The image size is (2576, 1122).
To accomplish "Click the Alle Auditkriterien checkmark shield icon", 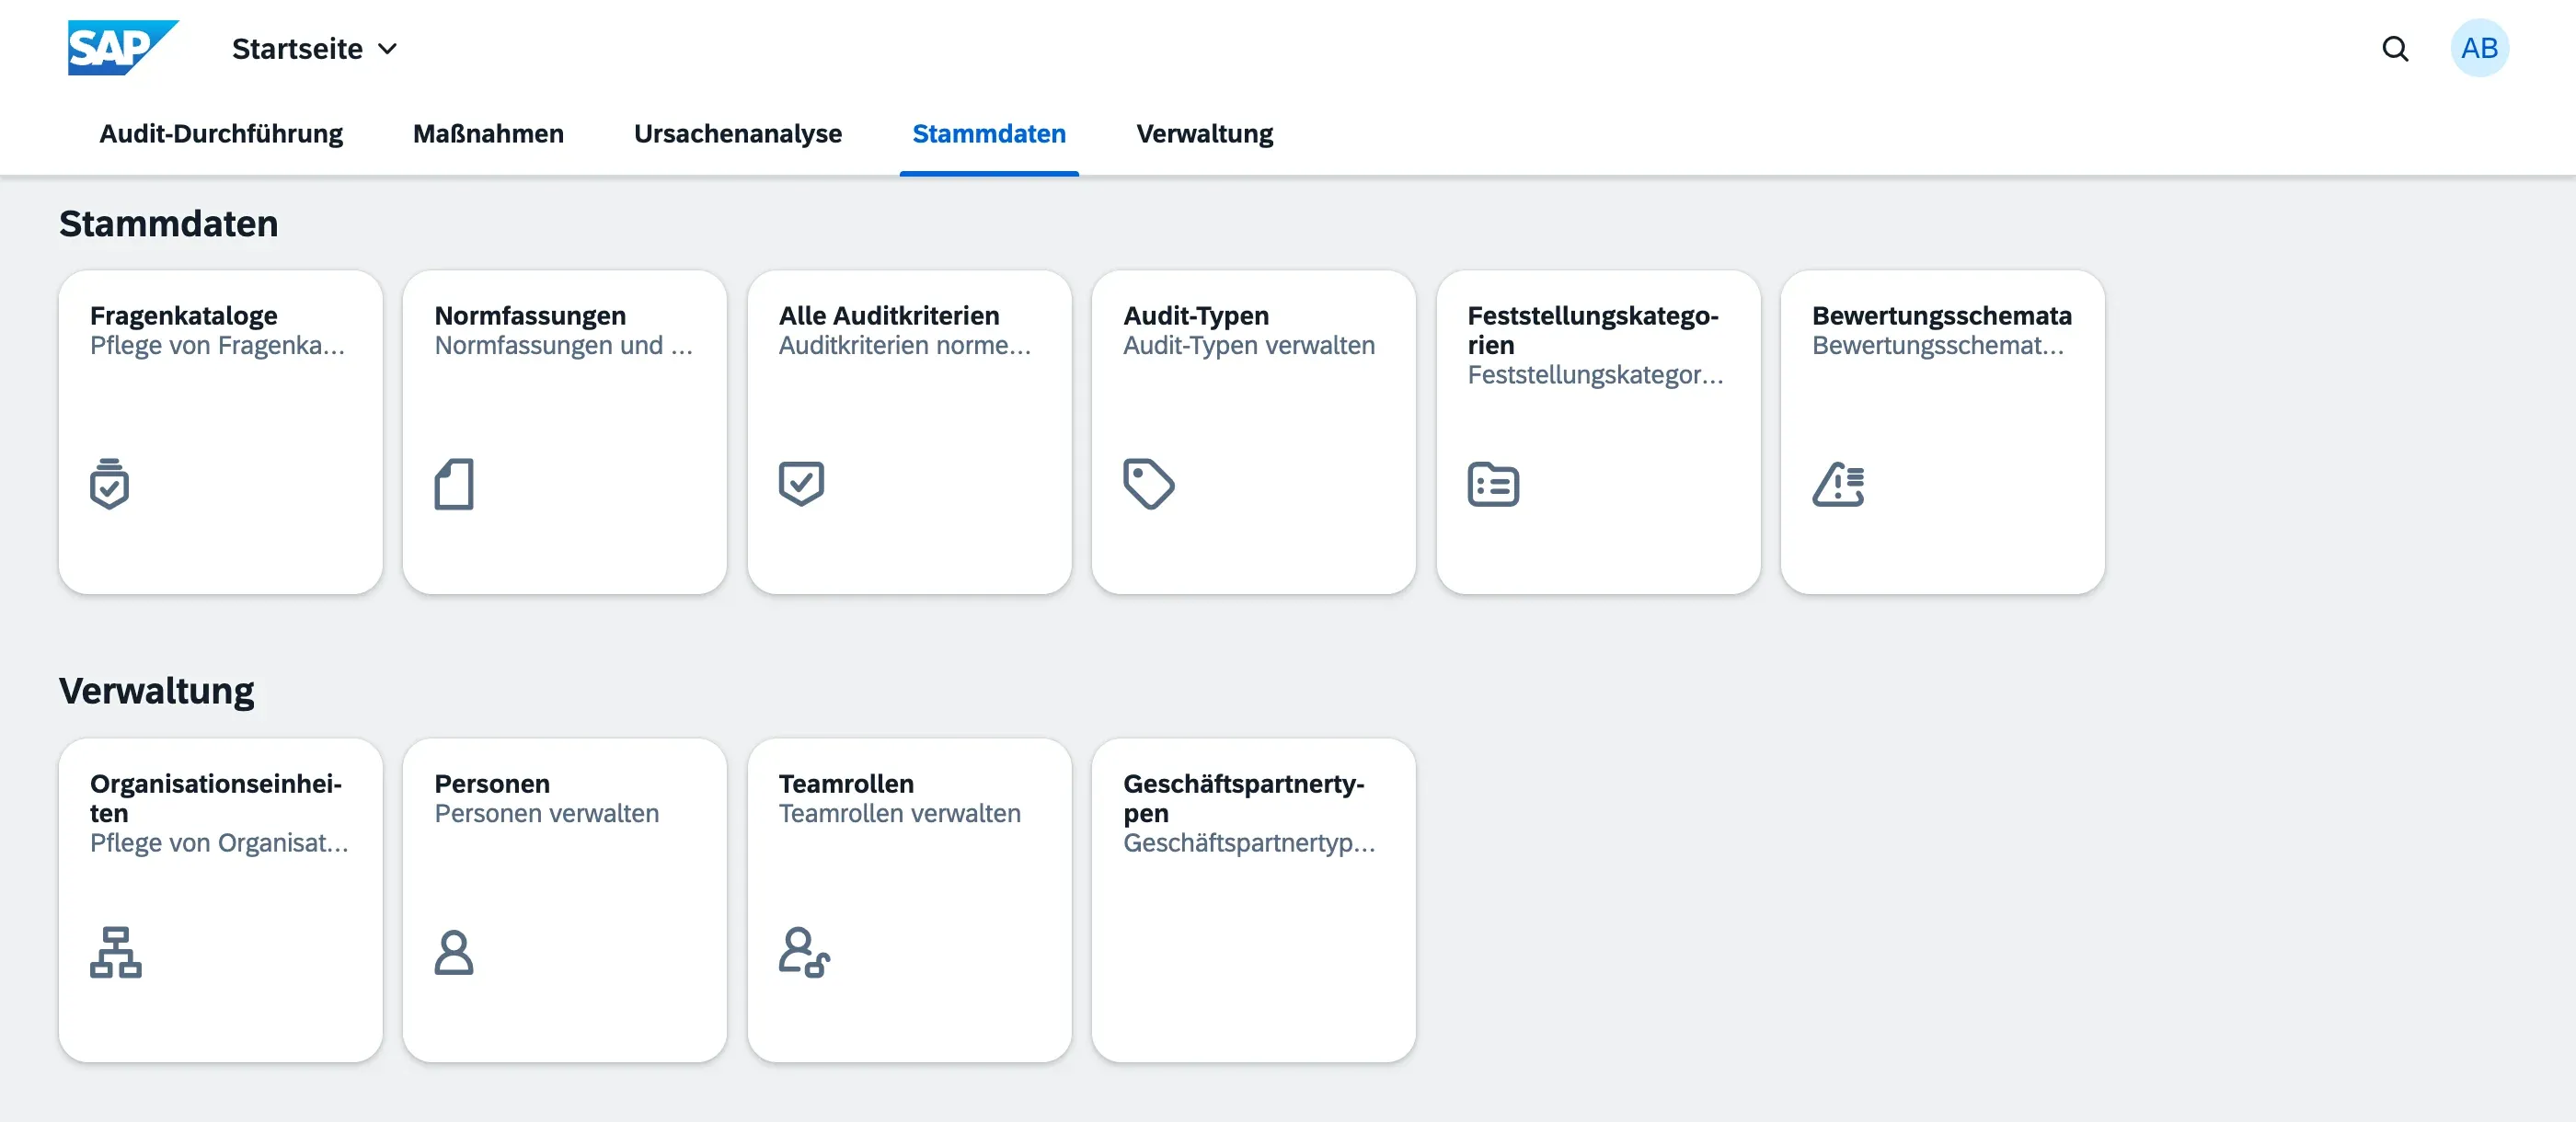I will [801, 484].
